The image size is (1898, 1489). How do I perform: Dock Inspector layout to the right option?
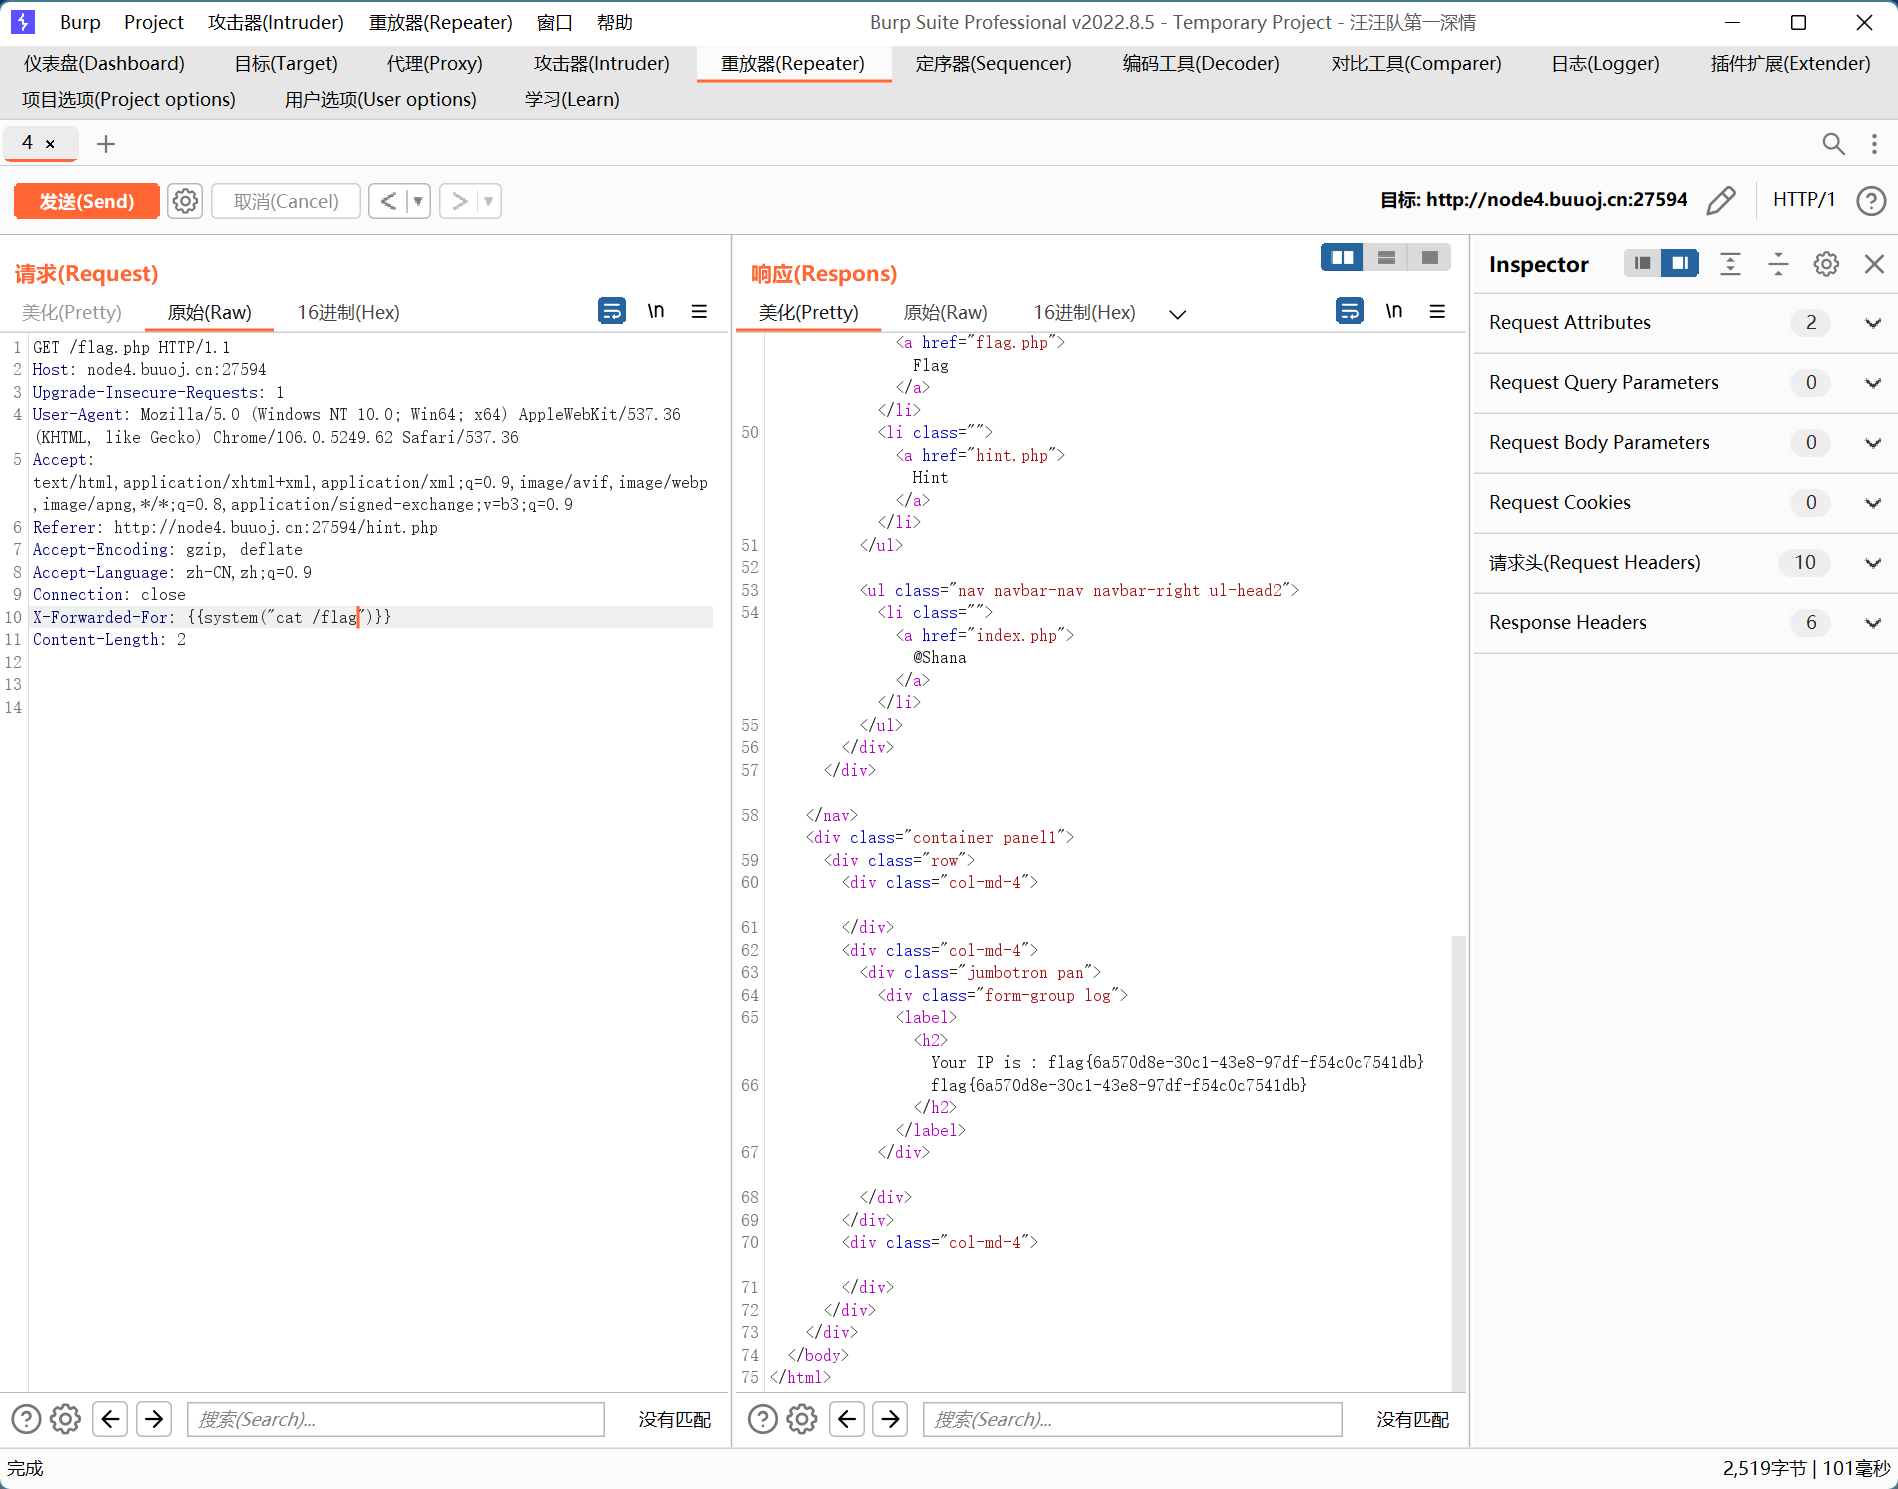(x=1680, y=263)
